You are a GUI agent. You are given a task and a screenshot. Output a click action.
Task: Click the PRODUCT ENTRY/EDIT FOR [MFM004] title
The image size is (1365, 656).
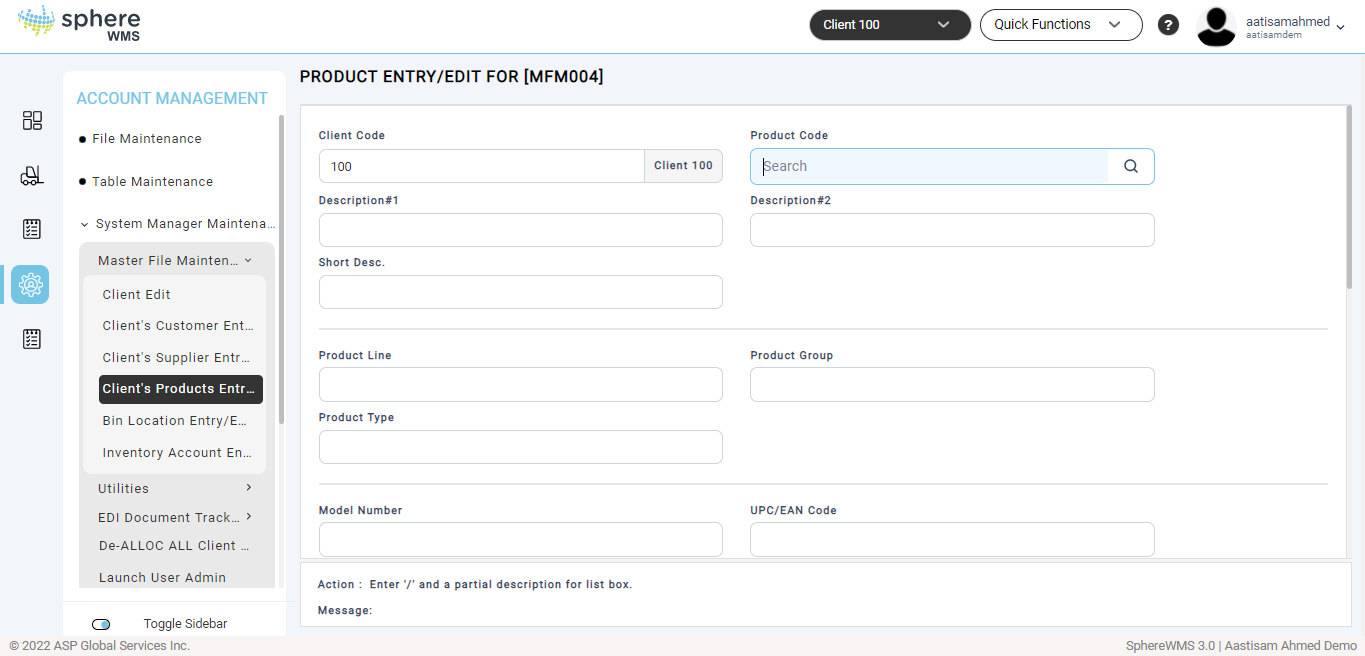451,76
